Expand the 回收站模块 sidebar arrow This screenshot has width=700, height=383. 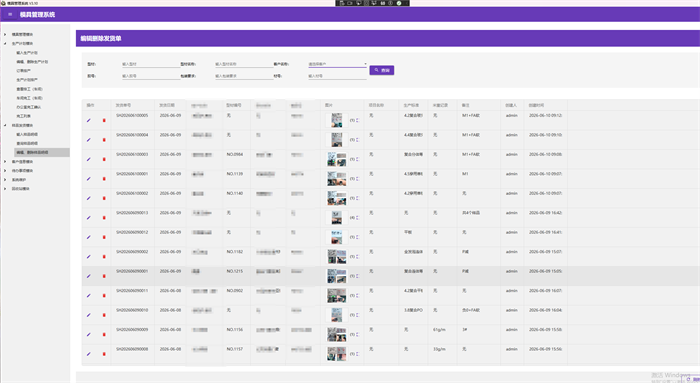(x=5, y=189)
